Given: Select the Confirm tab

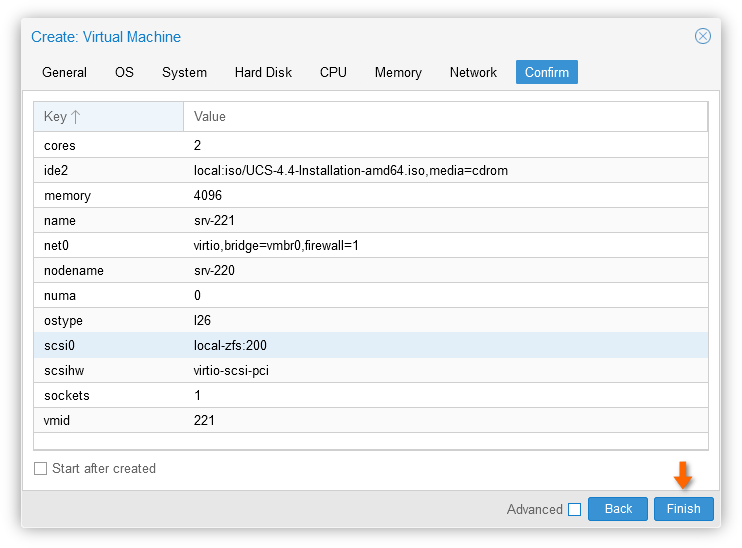Looking at the screenshot, I should [x=547, y=72].
